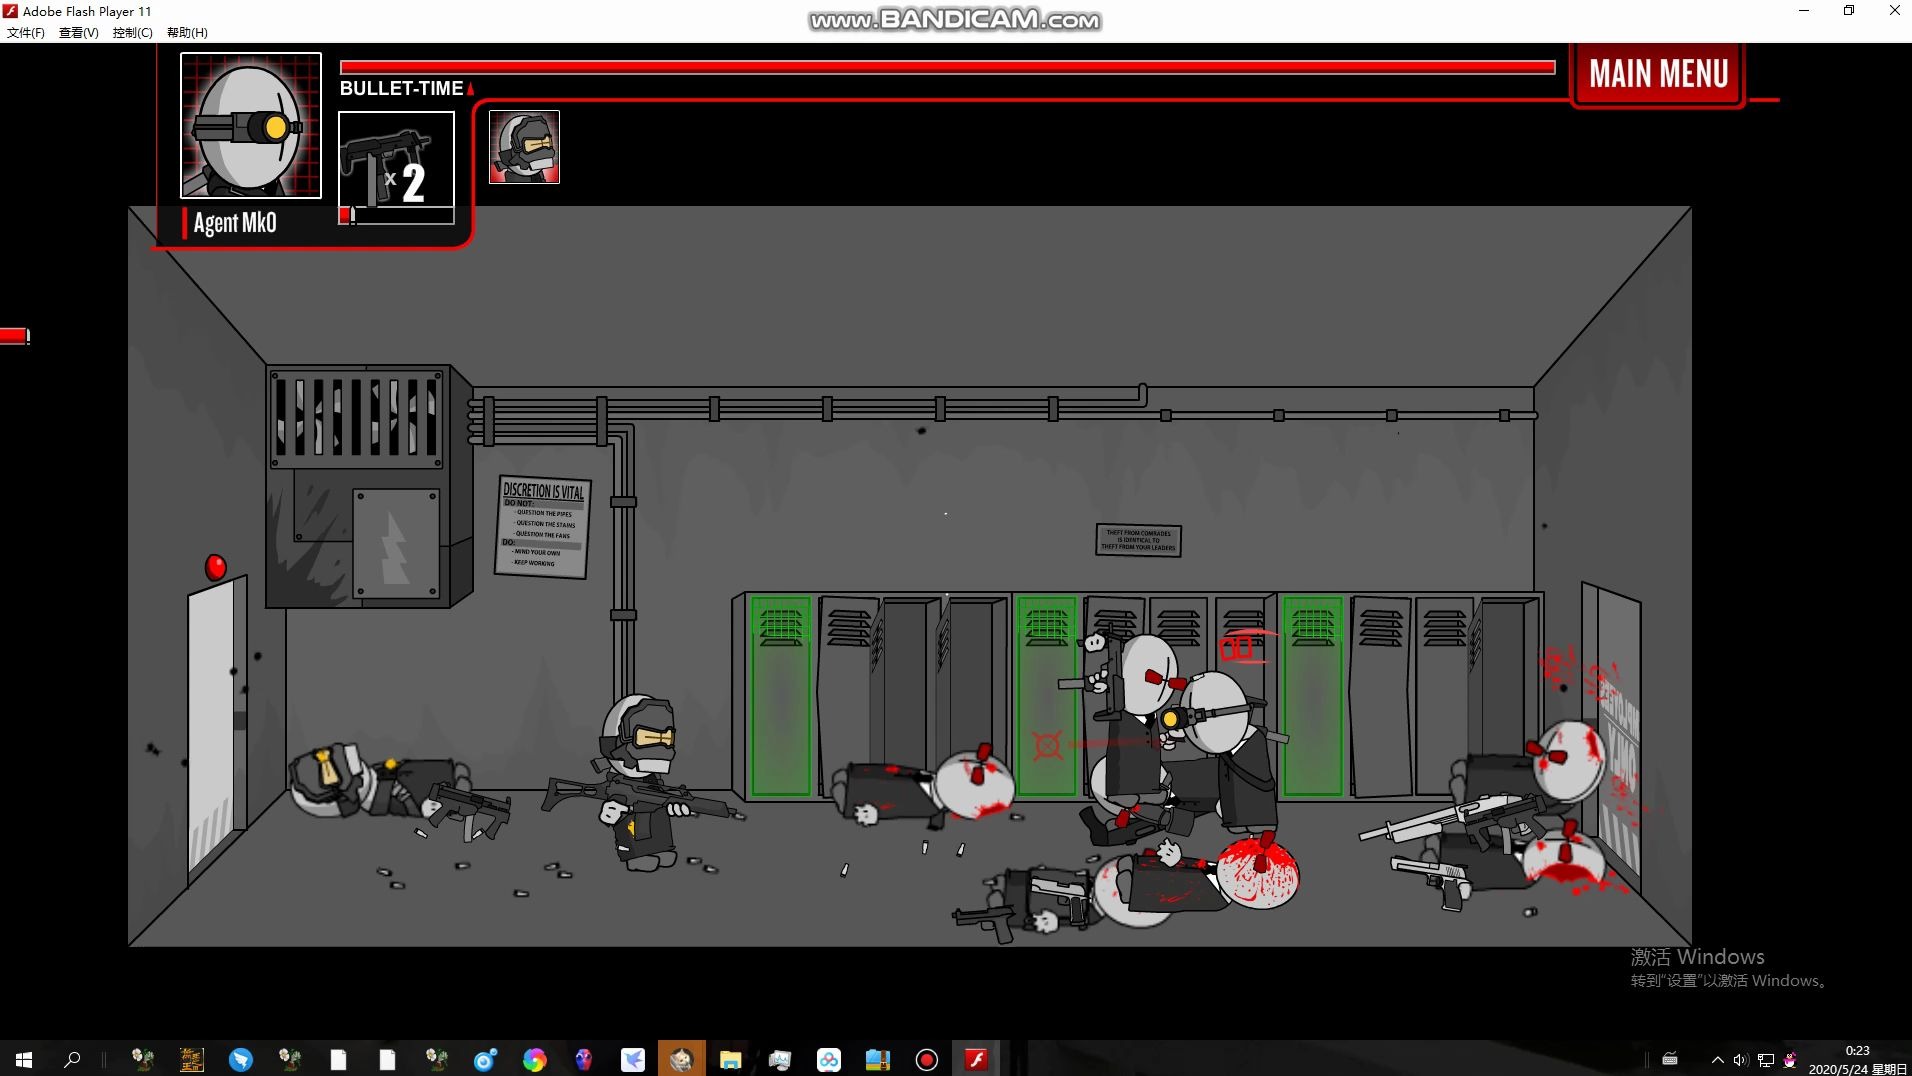This screenshot has height=1076, width=1912.
Task: Open the touch keyboard tray icon
Action: 1670,1059
